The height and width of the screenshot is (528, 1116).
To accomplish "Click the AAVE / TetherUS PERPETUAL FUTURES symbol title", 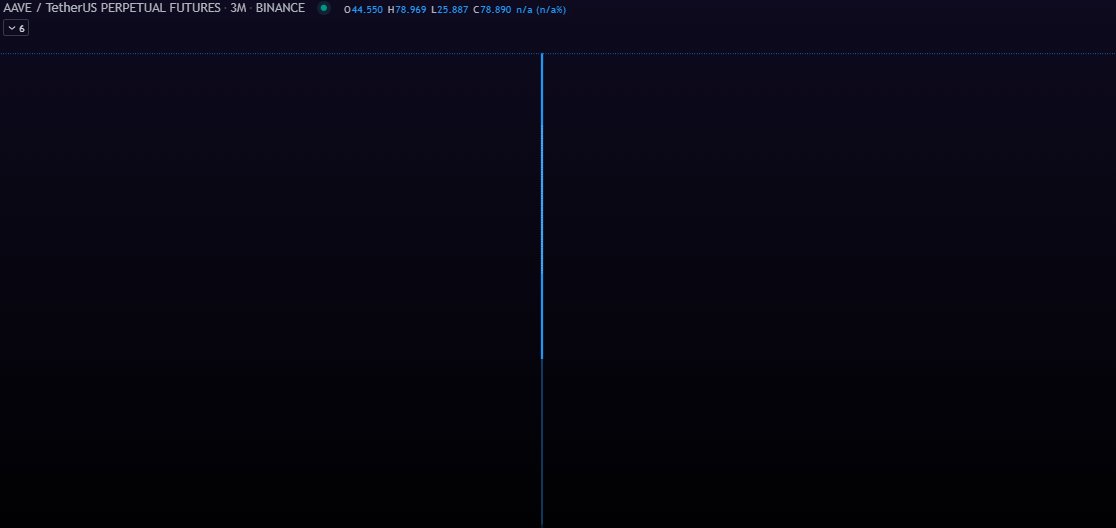I will click(x=112, y=9).
